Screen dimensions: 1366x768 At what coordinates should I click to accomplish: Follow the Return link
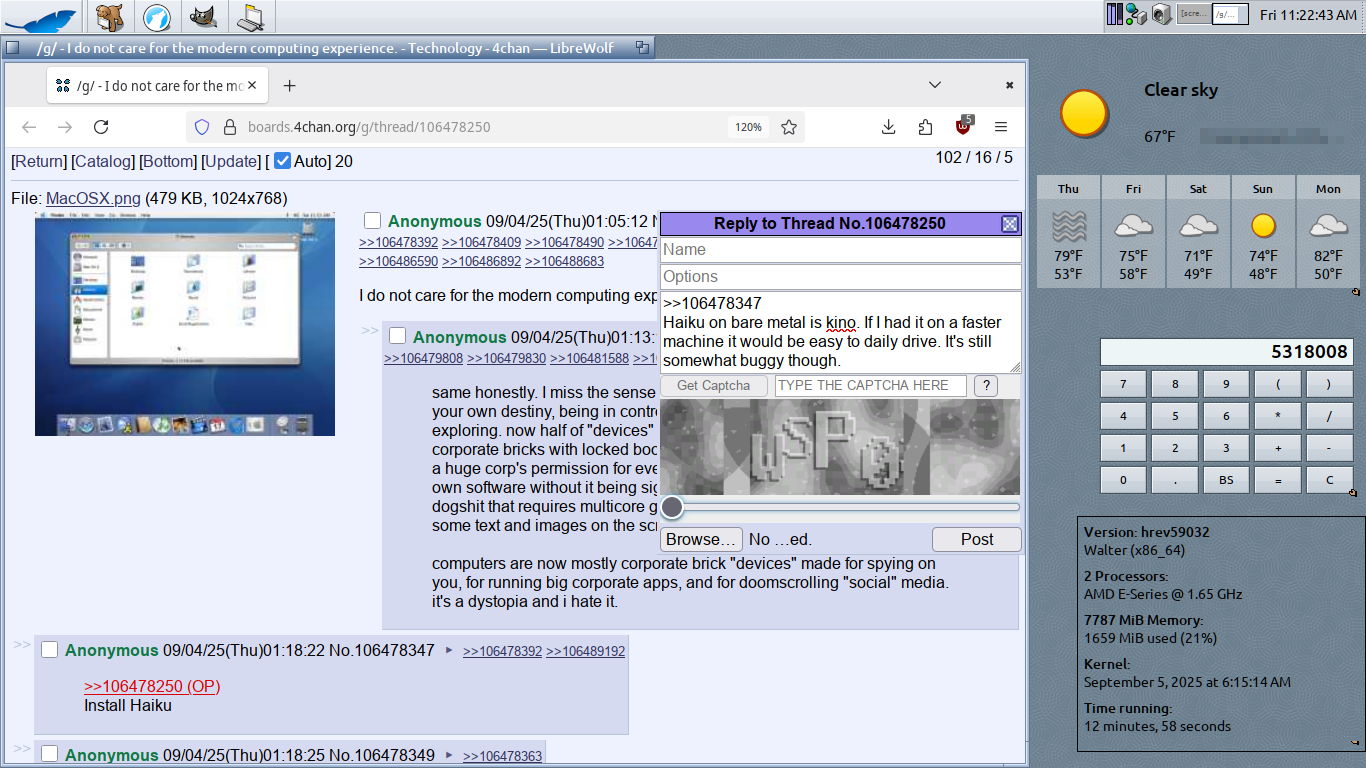(39, 161)
